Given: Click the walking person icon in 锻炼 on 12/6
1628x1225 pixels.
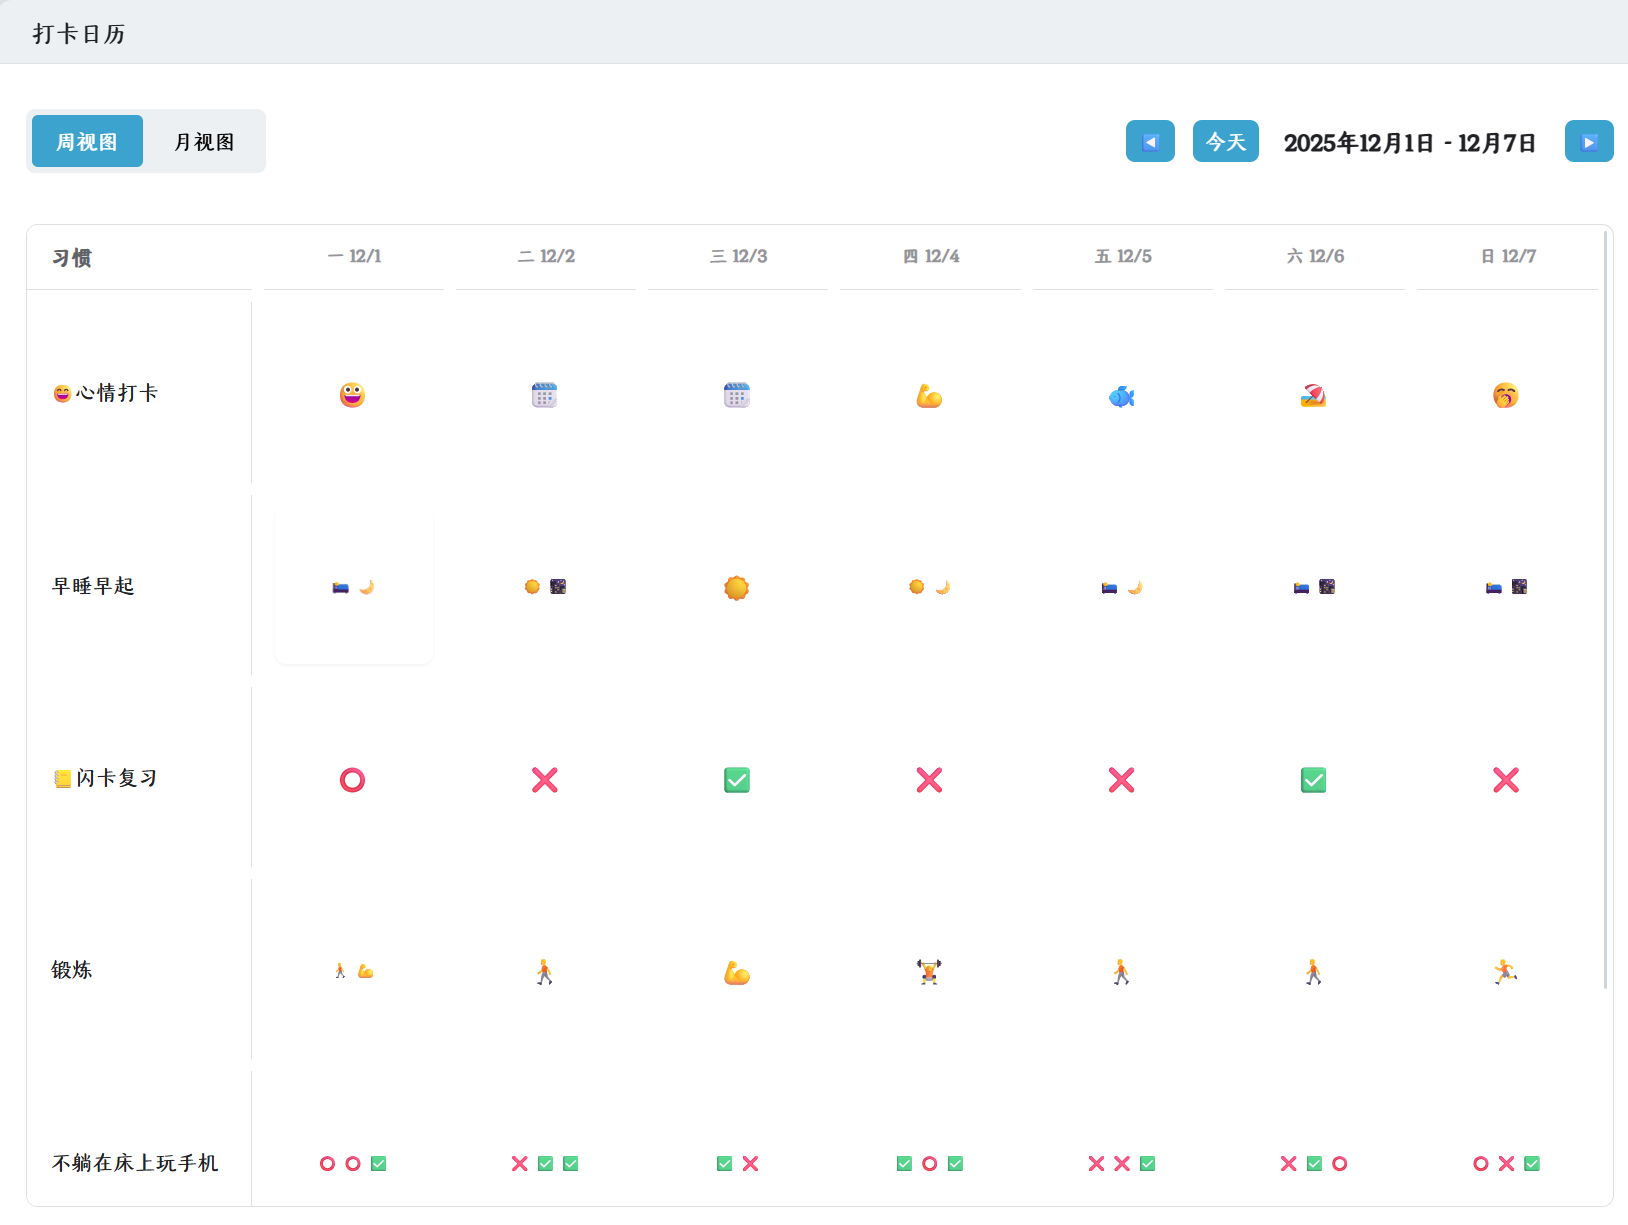Looking at the screenshot, I should (1314, 972).
